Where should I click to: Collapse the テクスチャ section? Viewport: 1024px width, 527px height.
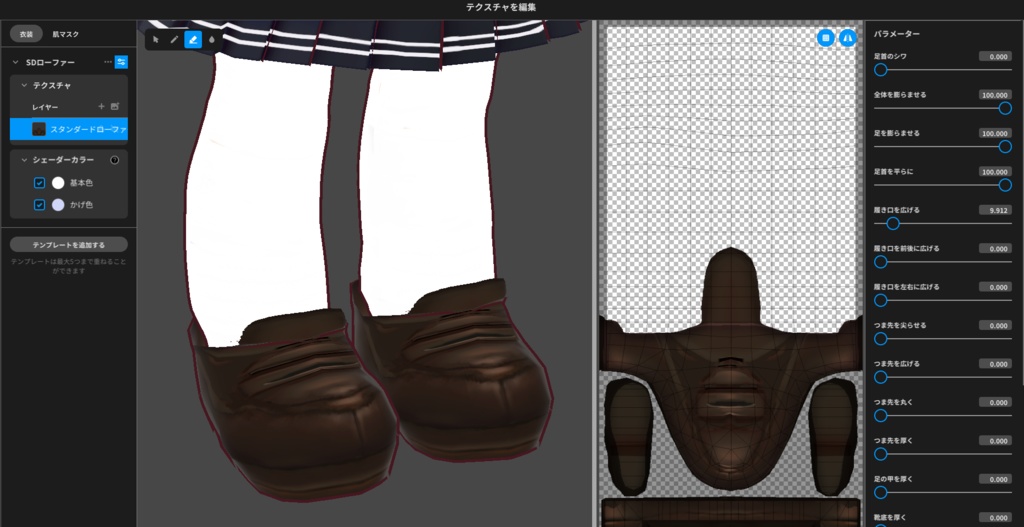[x=24, y=86]
